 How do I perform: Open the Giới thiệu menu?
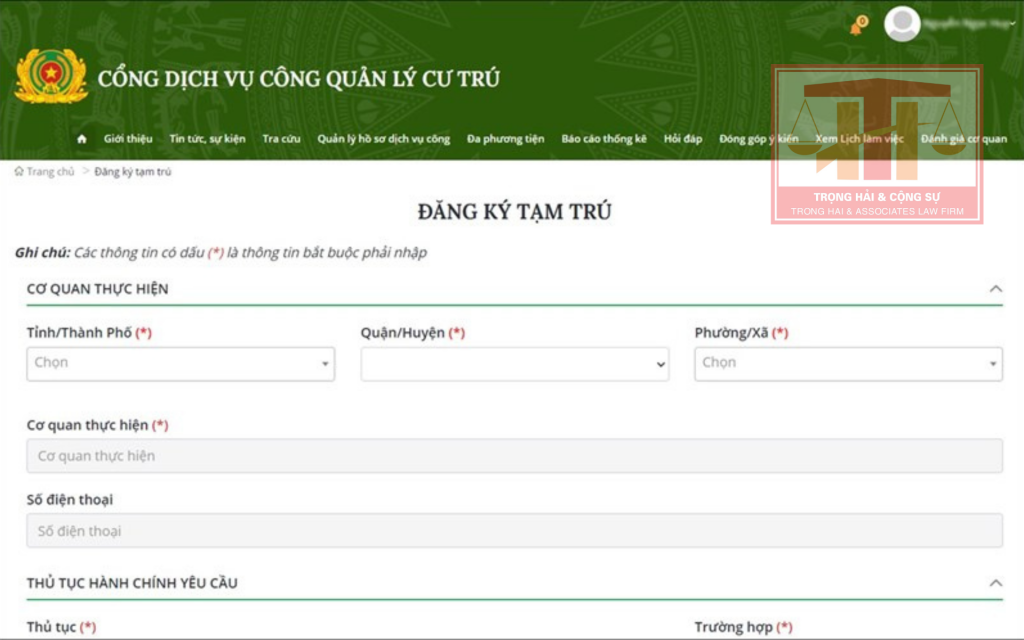[128, 139]
